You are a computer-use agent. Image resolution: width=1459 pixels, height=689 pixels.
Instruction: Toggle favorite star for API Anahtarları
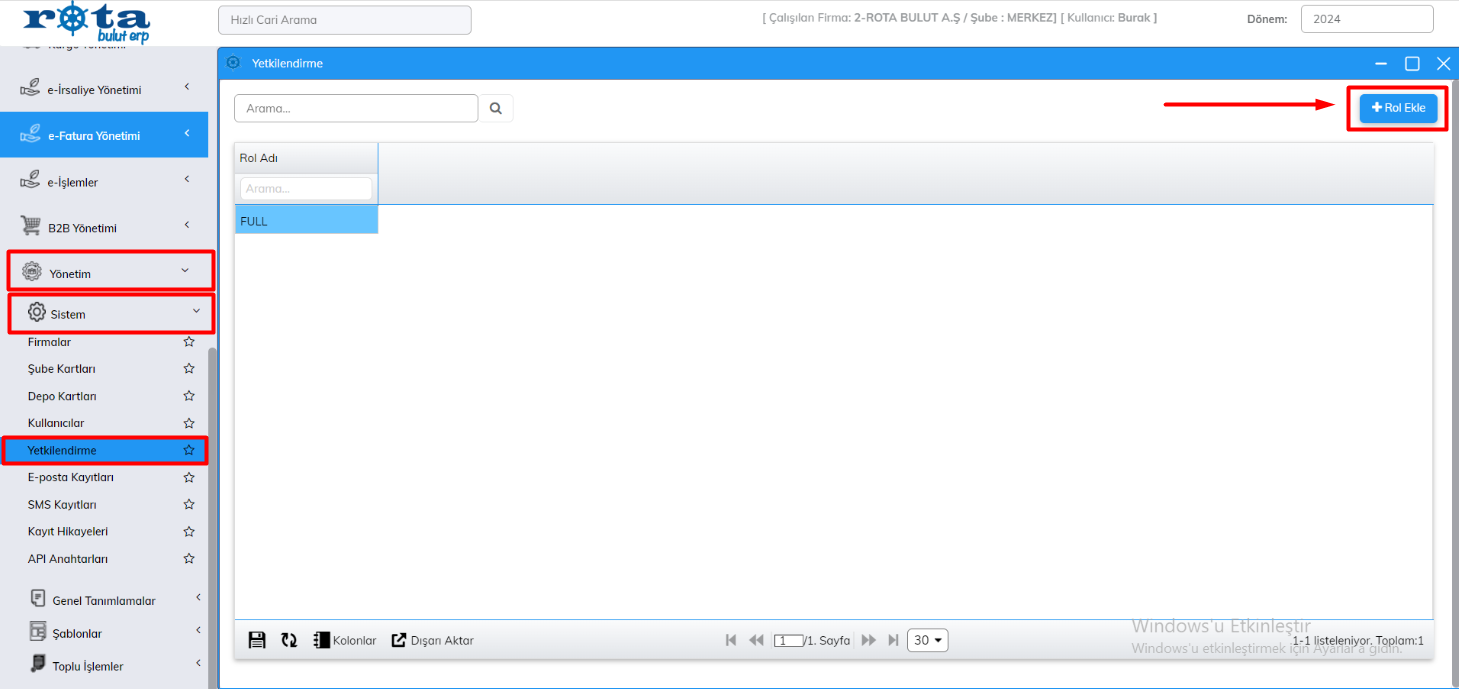189,558
